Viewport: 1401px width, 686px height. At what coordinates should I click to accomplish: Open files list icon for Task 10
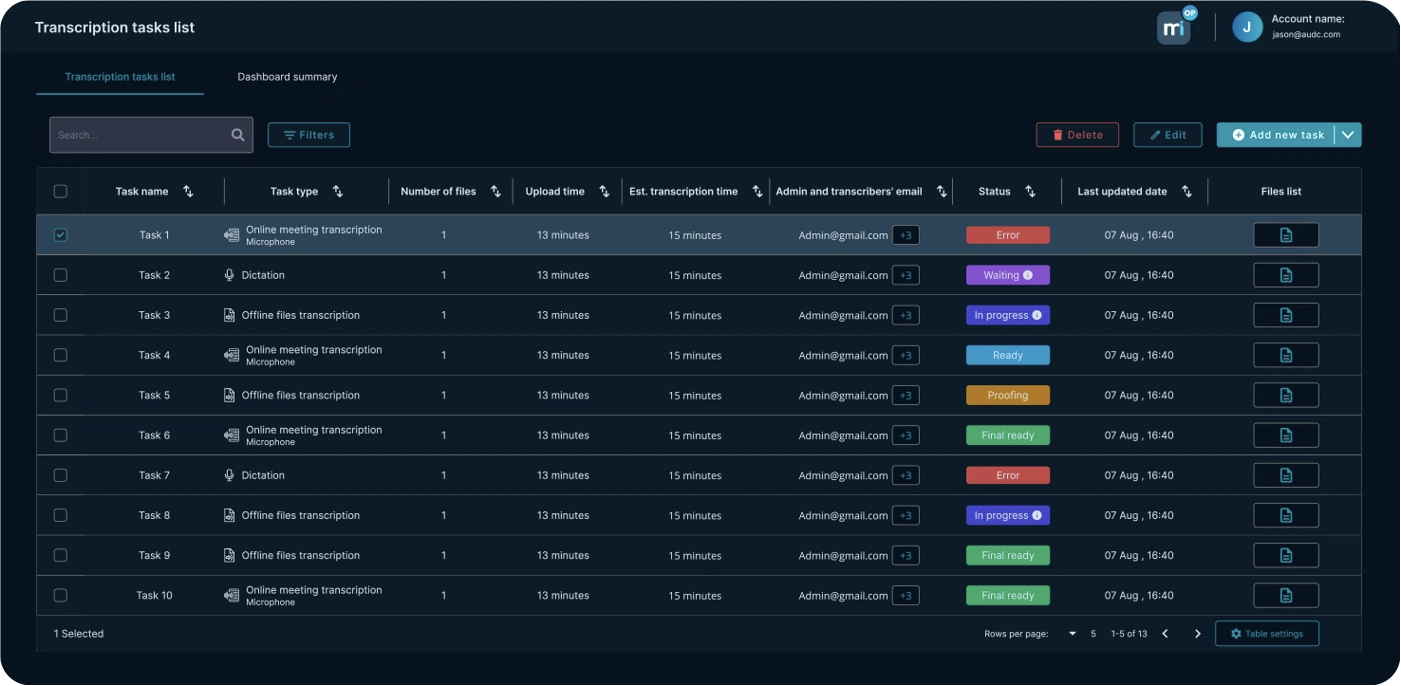pyautogui.click(x=1286, y=595)
